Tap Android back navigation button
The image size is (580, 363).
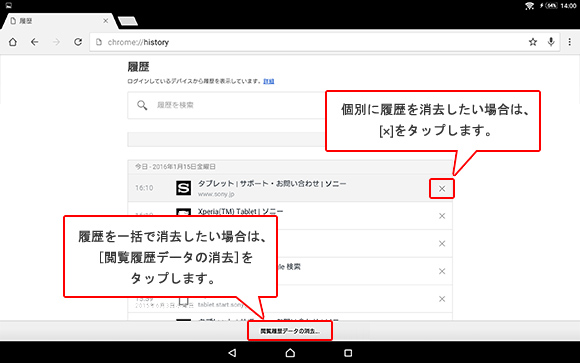[x=232, y=353]
